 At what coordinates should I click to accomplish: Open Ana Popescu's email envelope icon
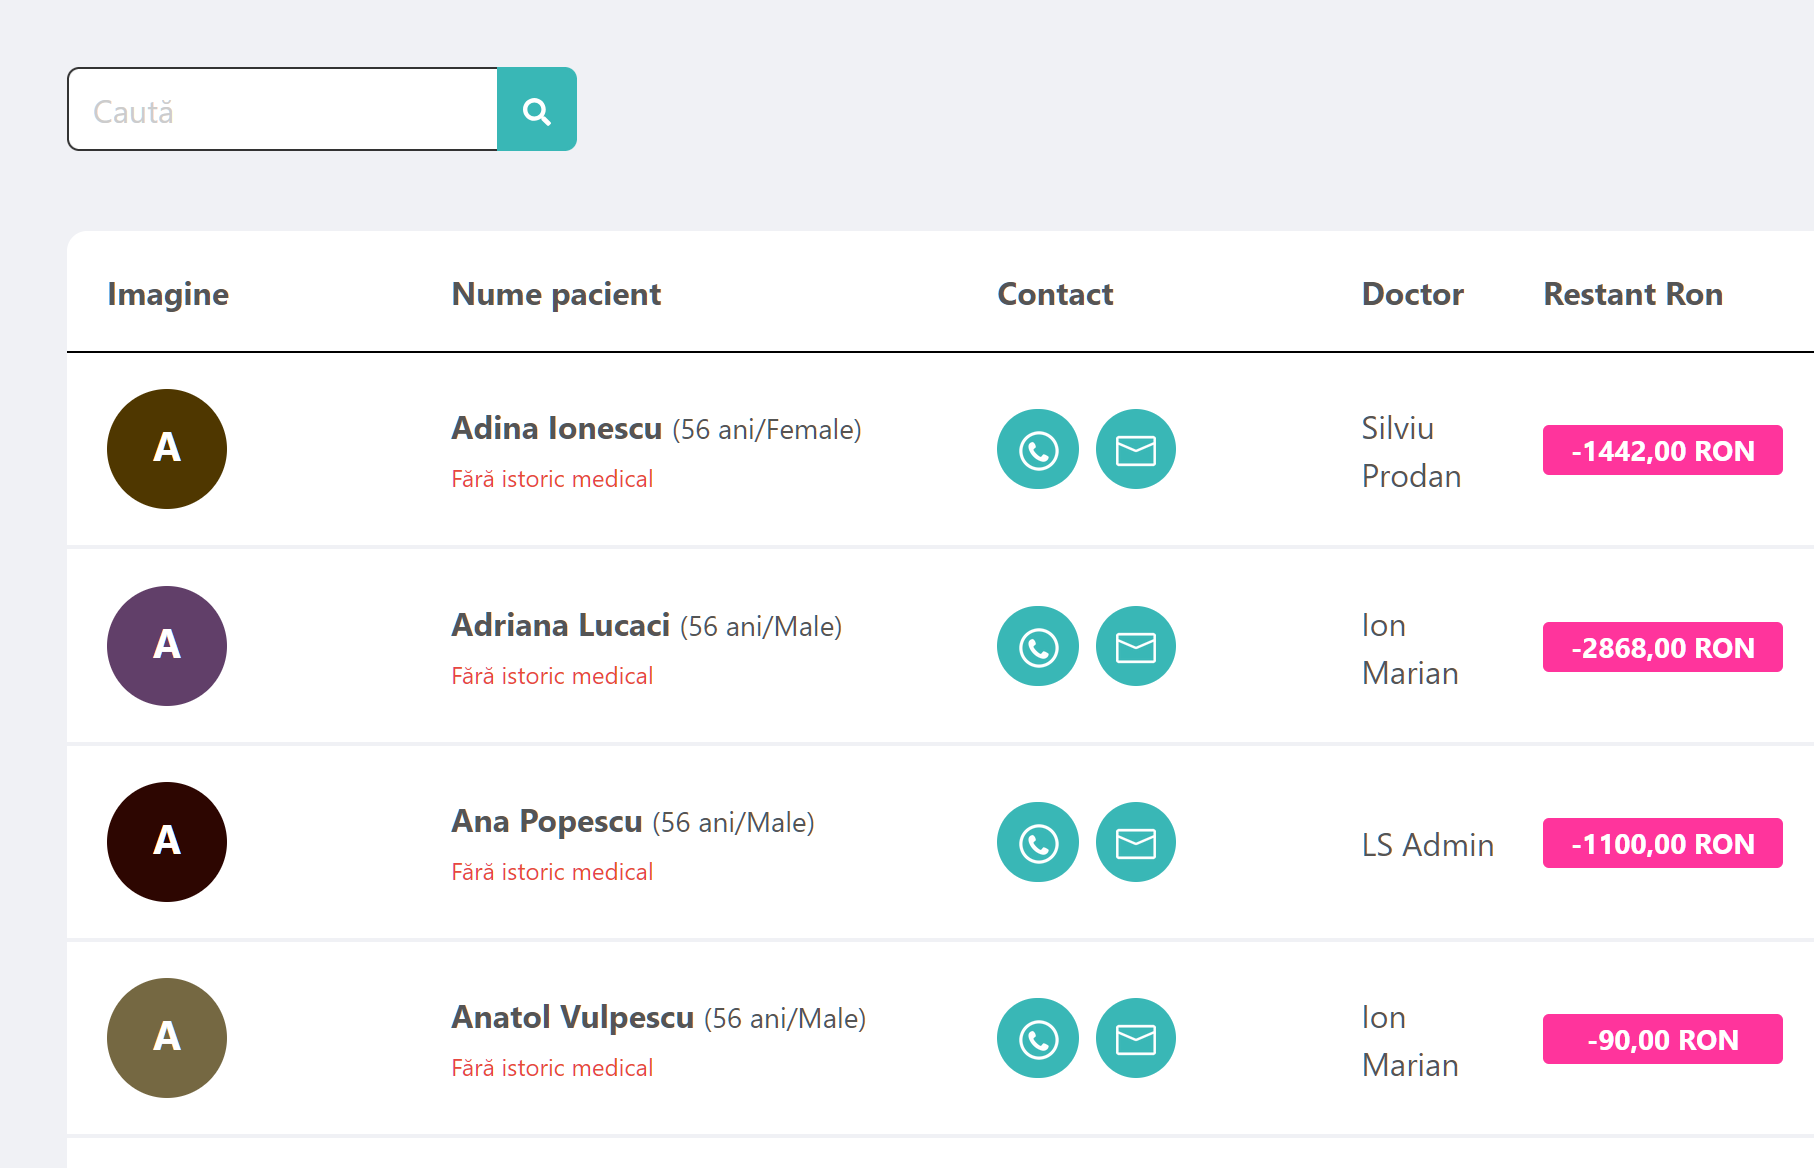tap(1135, 842)
